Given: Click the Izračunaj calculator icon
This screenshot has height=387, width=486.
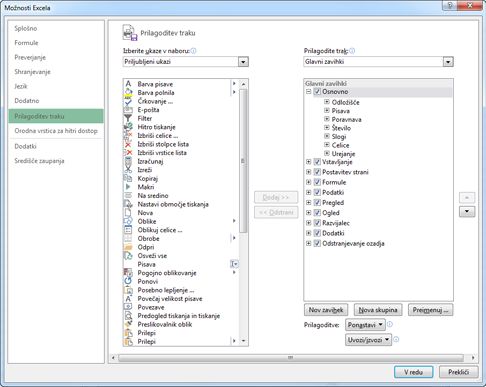Looking at the screenshot, I should [x=128, y=161].
